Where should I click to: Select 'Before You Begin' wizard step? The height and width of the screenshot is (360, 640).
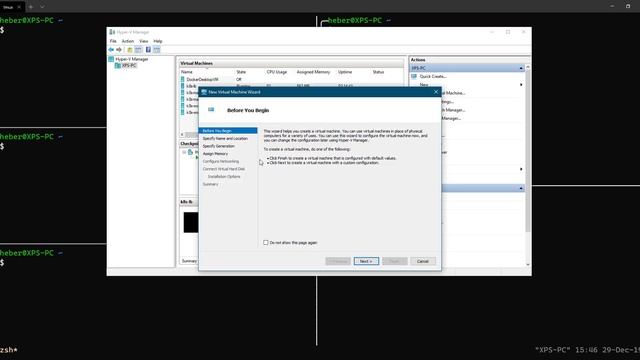(x=228, y=131)
